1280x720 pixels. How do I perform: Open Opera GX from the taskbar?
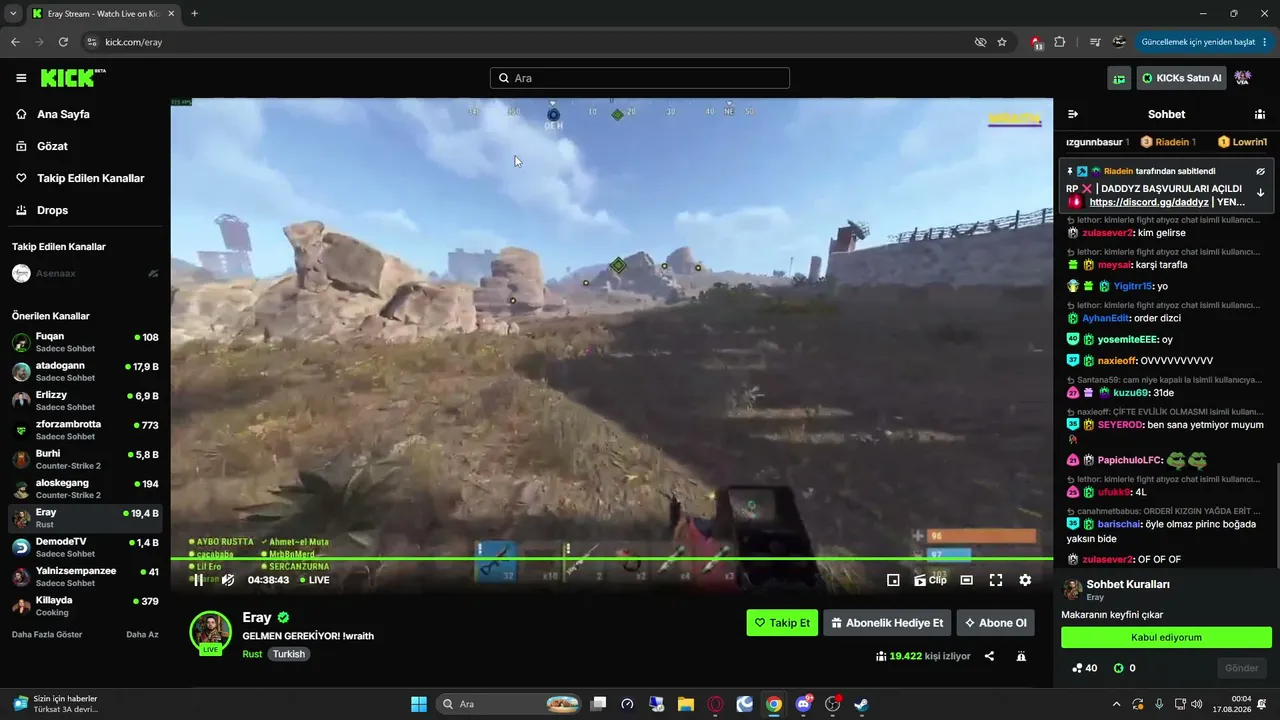tap(715, 704)
